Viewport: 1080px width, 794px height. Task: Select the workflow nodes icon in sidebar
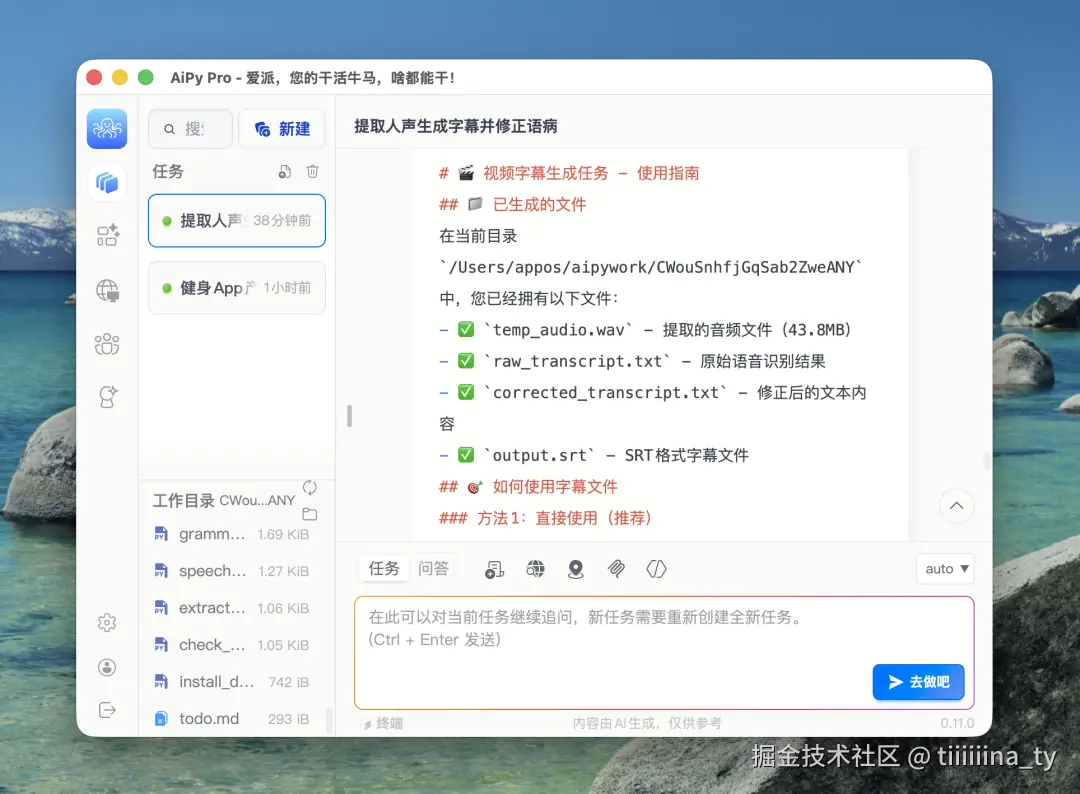[x=107, y=235]
